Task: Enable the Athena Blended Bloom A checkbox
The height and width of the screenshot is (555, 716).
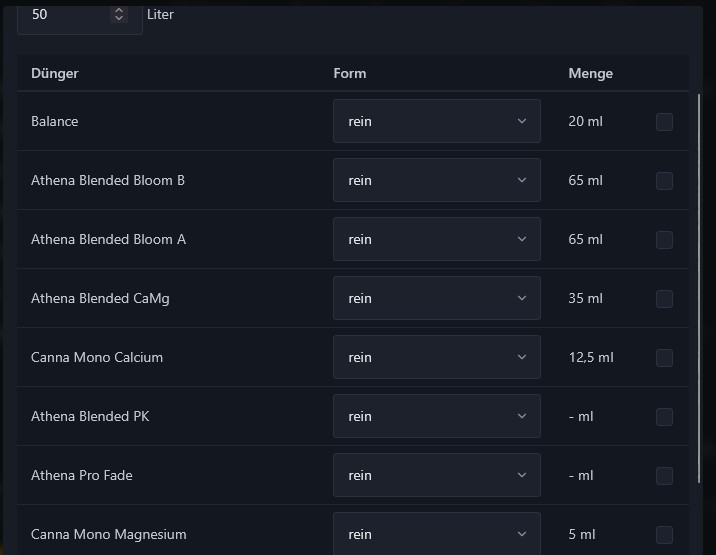Action: [664, 240]
